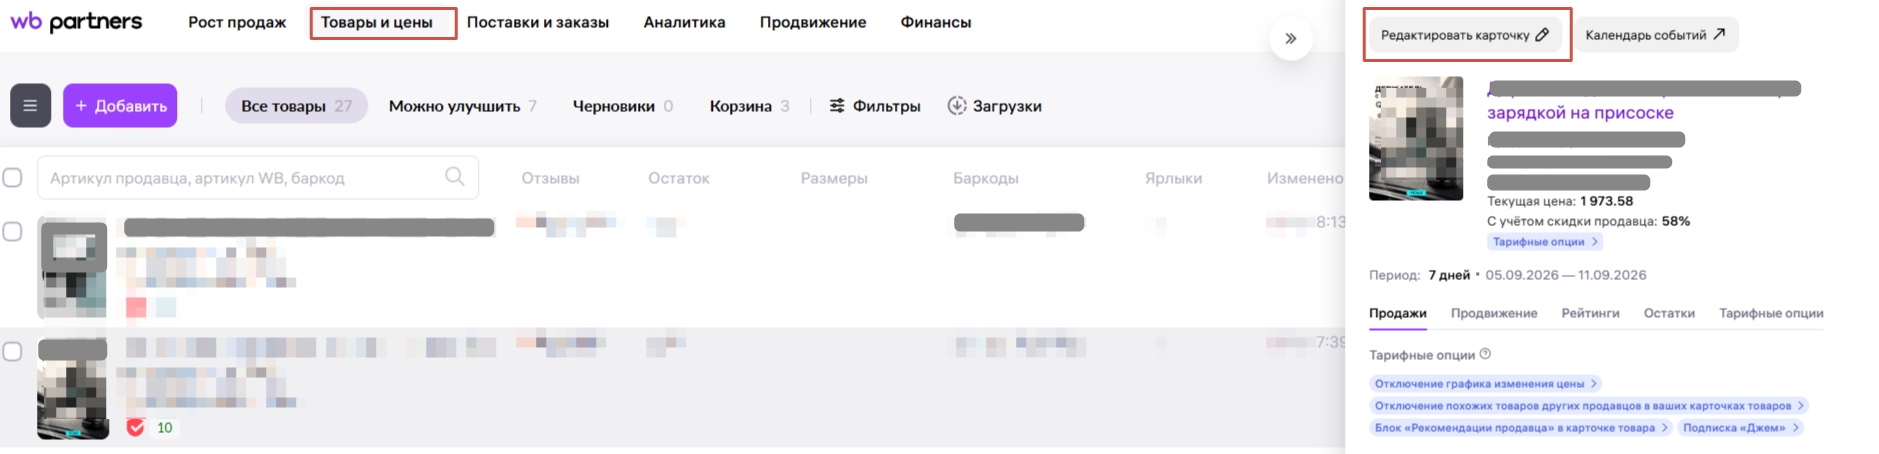Expand the Подписка «Джем» option chip
The height and width of the screenshot is (454, 1879).
(x=1741, y=427)
